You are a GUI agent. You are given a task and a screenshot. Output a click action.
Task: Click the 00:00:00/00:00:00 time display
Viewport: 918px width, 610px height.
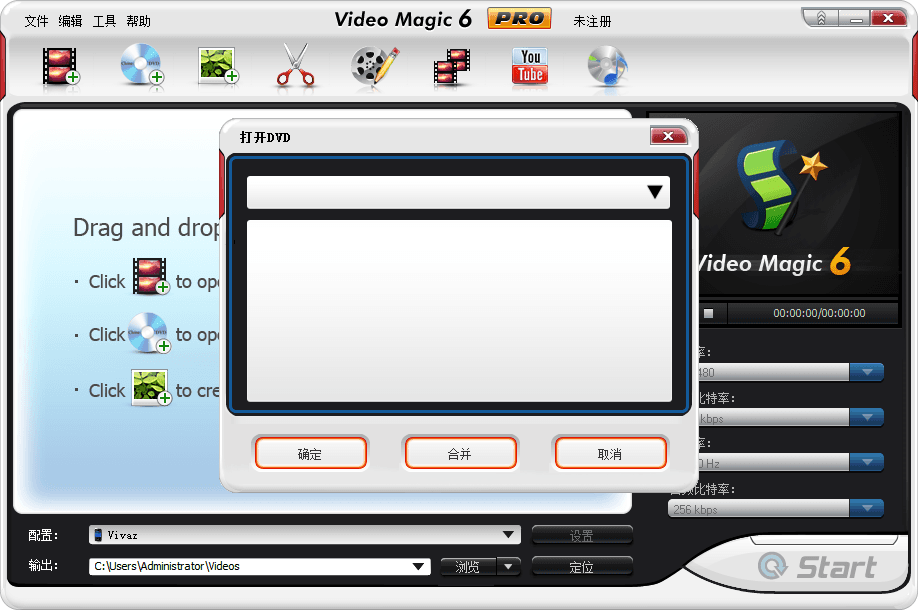coord(819,313)
